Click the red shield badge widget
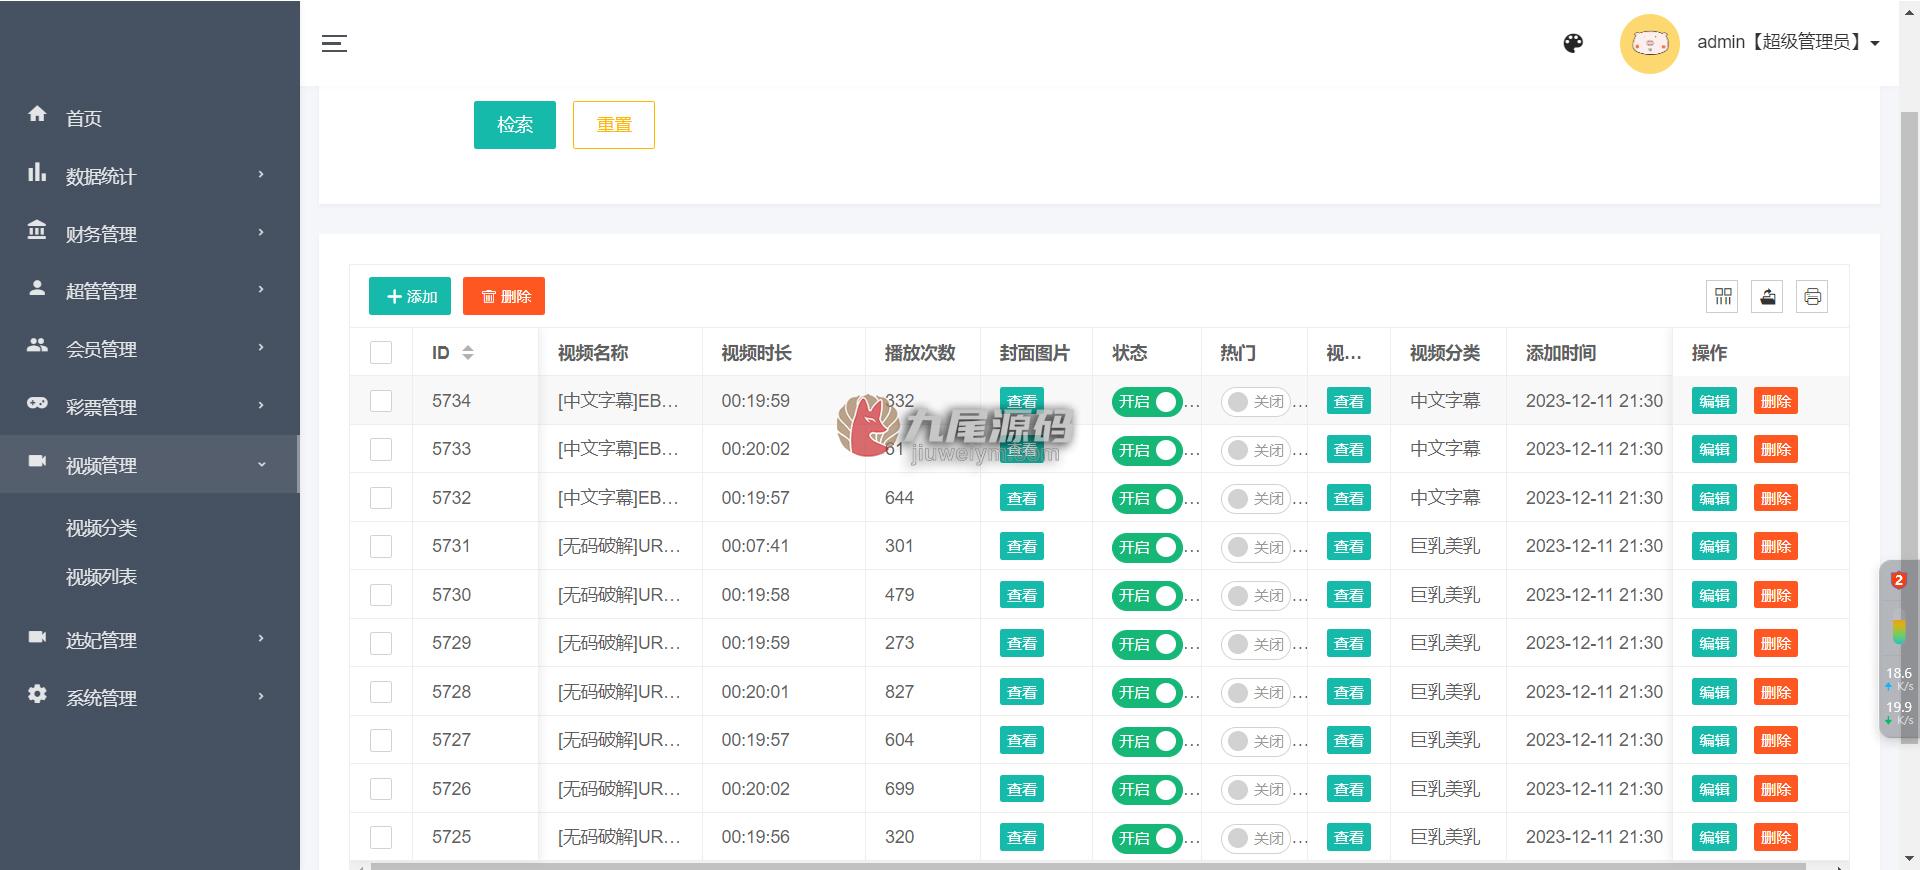The height and width of the screenshot is (870, 1920). click(1898, 580)
